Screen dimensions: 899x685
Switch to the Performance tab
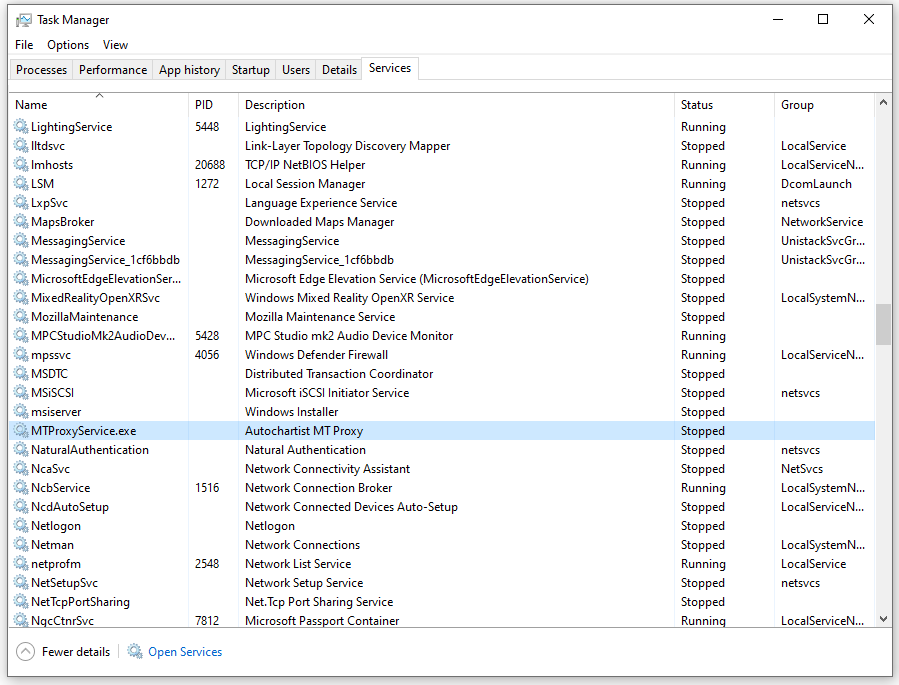click(x=113, y=69)
